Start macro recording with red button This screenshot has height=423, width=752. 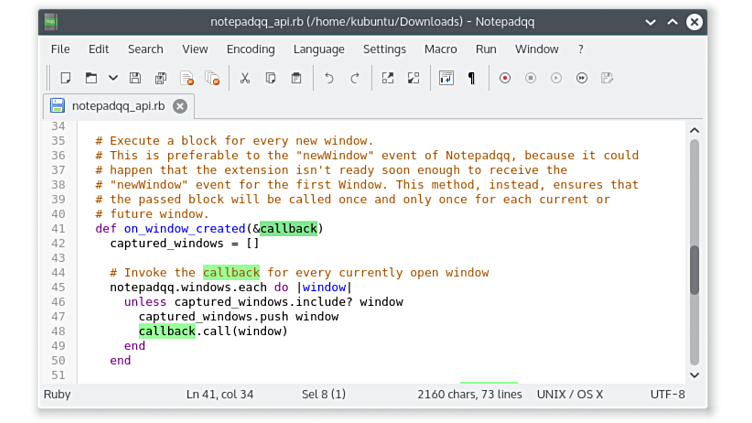pos(505,78)
